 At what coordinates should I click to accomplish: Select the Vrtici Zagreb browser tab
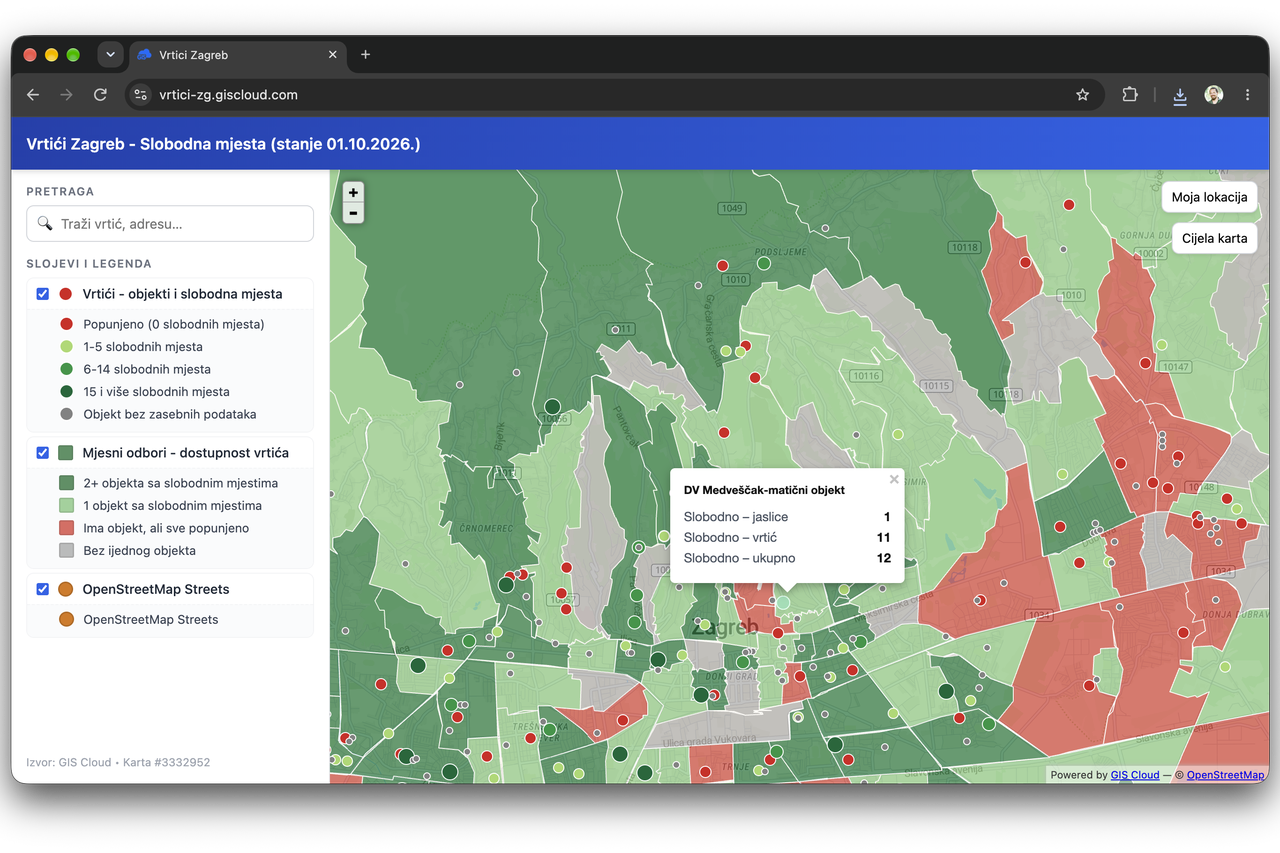pos(236,54)
